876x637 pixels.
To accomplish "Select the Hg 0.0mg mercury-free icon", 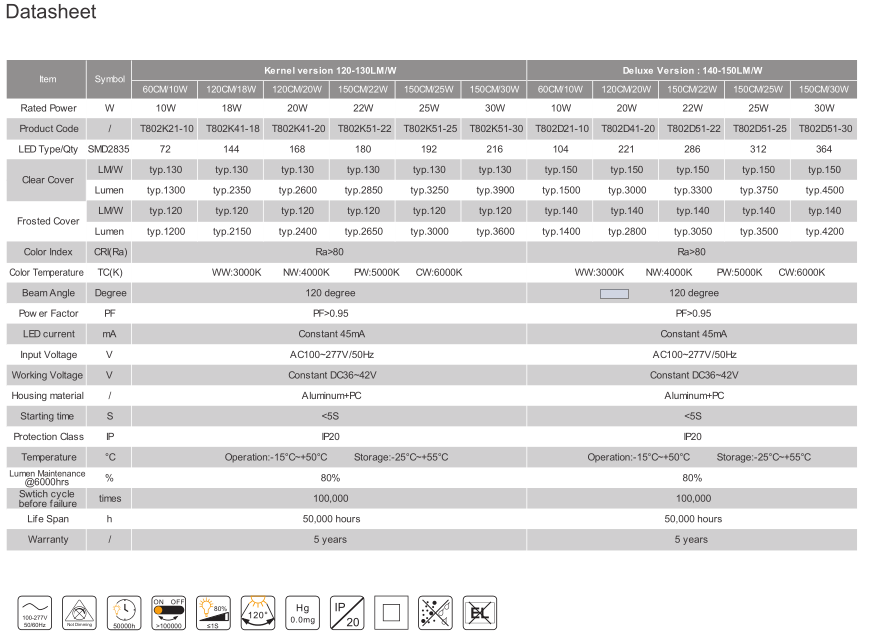I will (303, 615).
